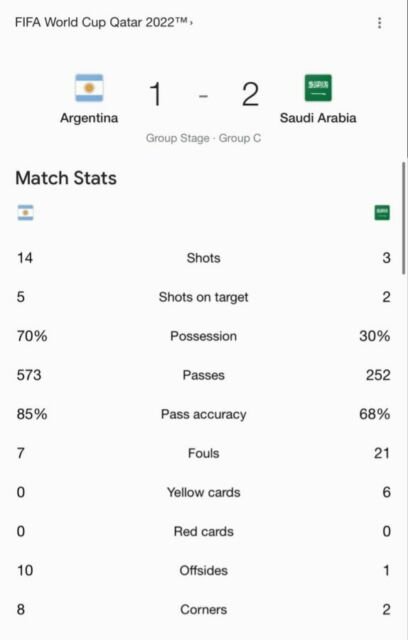Select the Corners statistic row

(204, 609)
